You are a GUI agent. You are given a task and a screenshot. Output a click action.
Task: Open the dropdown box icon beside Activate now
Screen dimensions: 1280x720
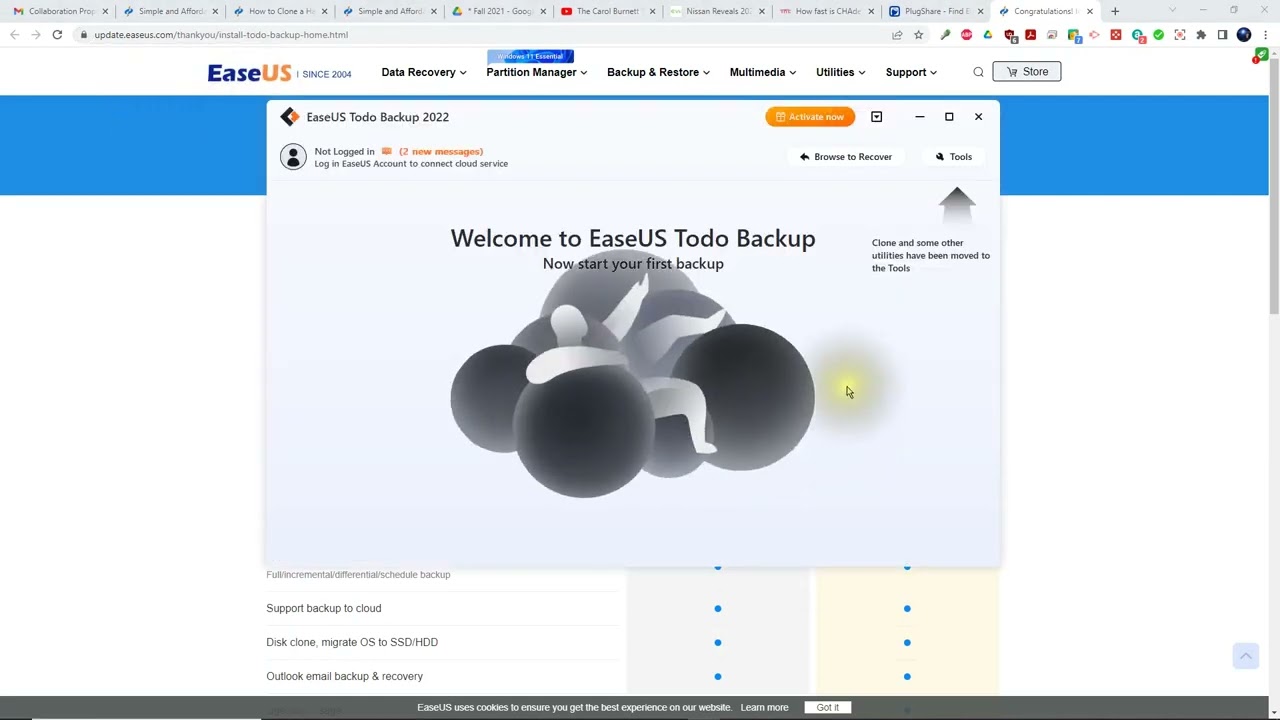pos(876,117)
